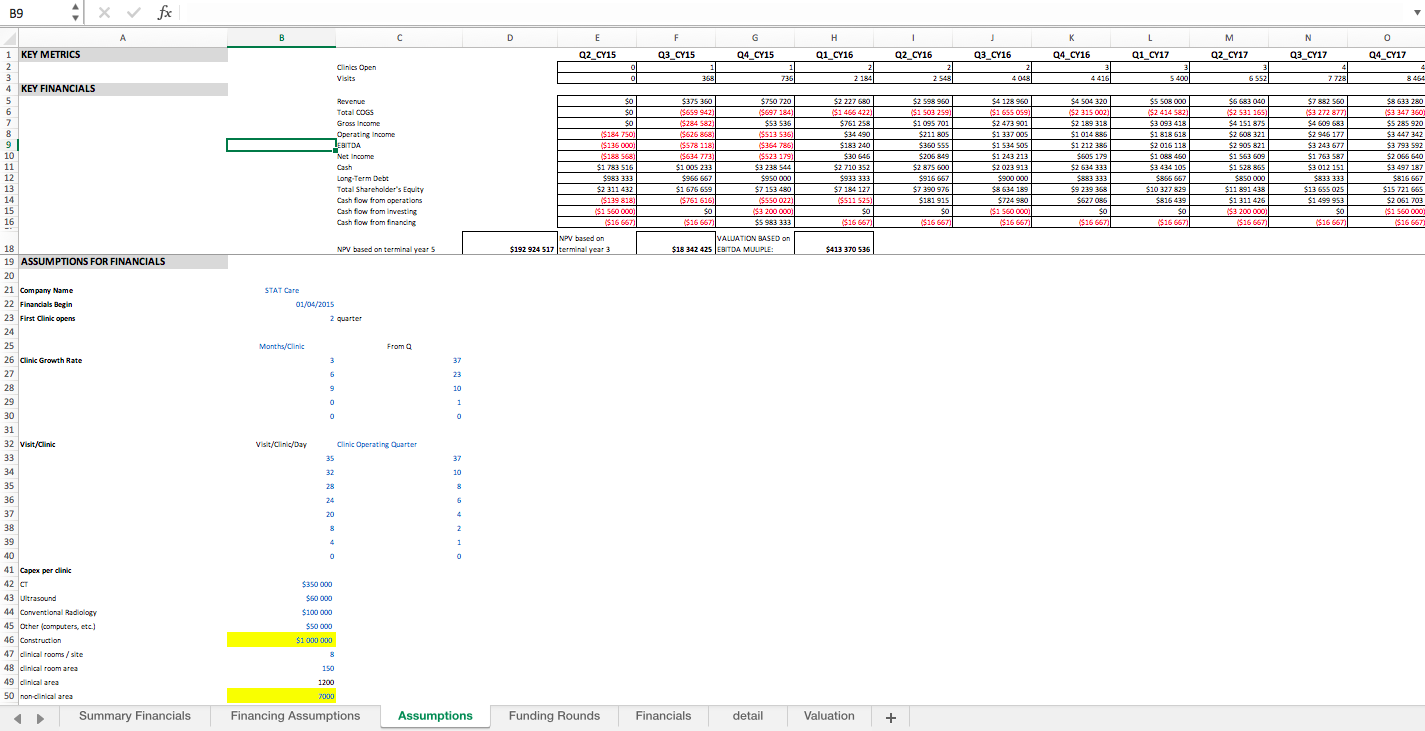Click the confirm checkmark in formula bar

pyautogui.click(x=134, y=12)
